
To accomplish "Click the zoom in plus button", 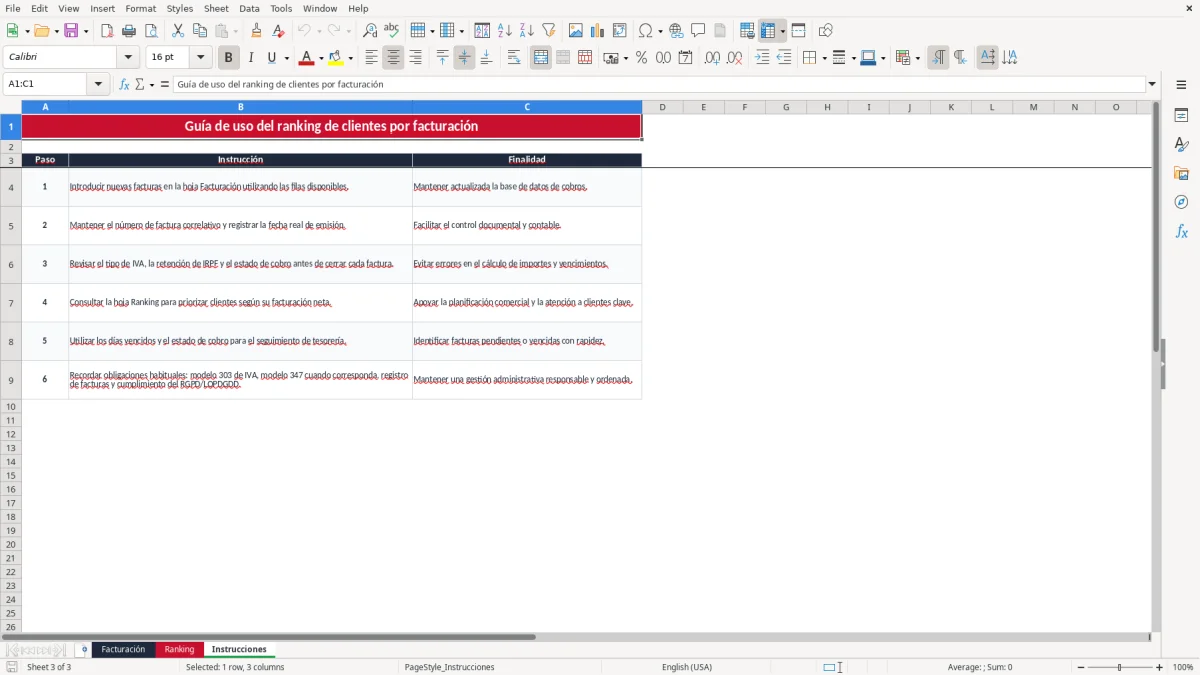I will pyautogui.click(x=1160, y=667).
